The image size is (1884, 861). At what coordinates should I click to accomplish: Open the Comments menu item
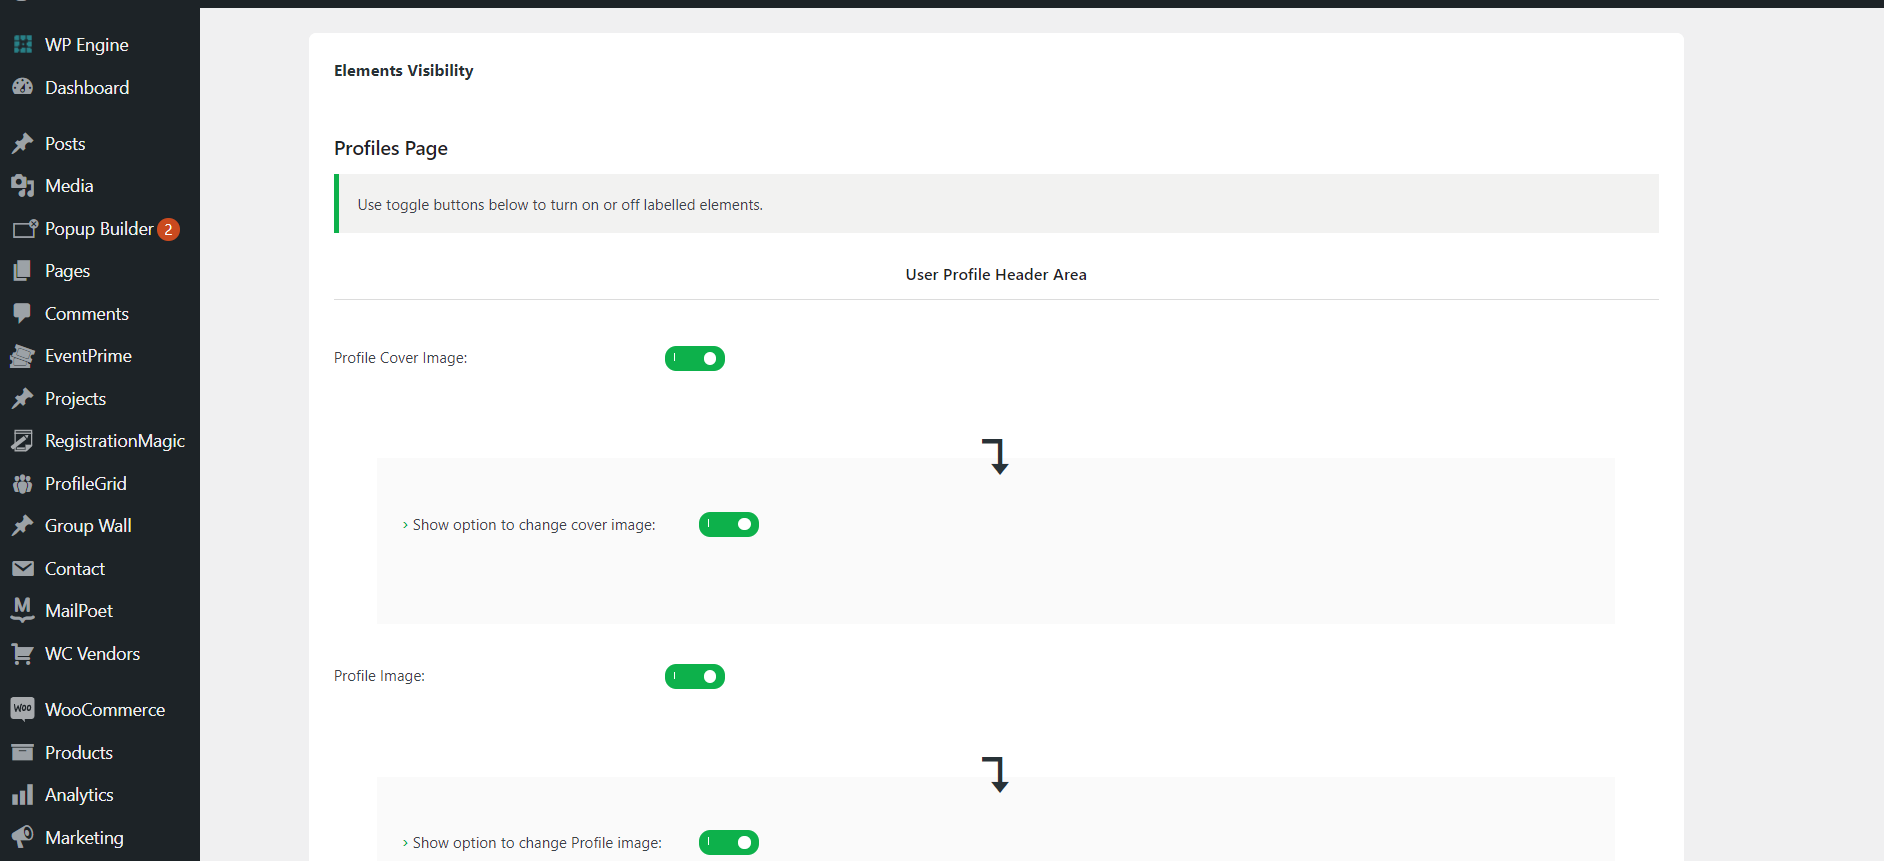pyautogui.click(x=87, y=314)
